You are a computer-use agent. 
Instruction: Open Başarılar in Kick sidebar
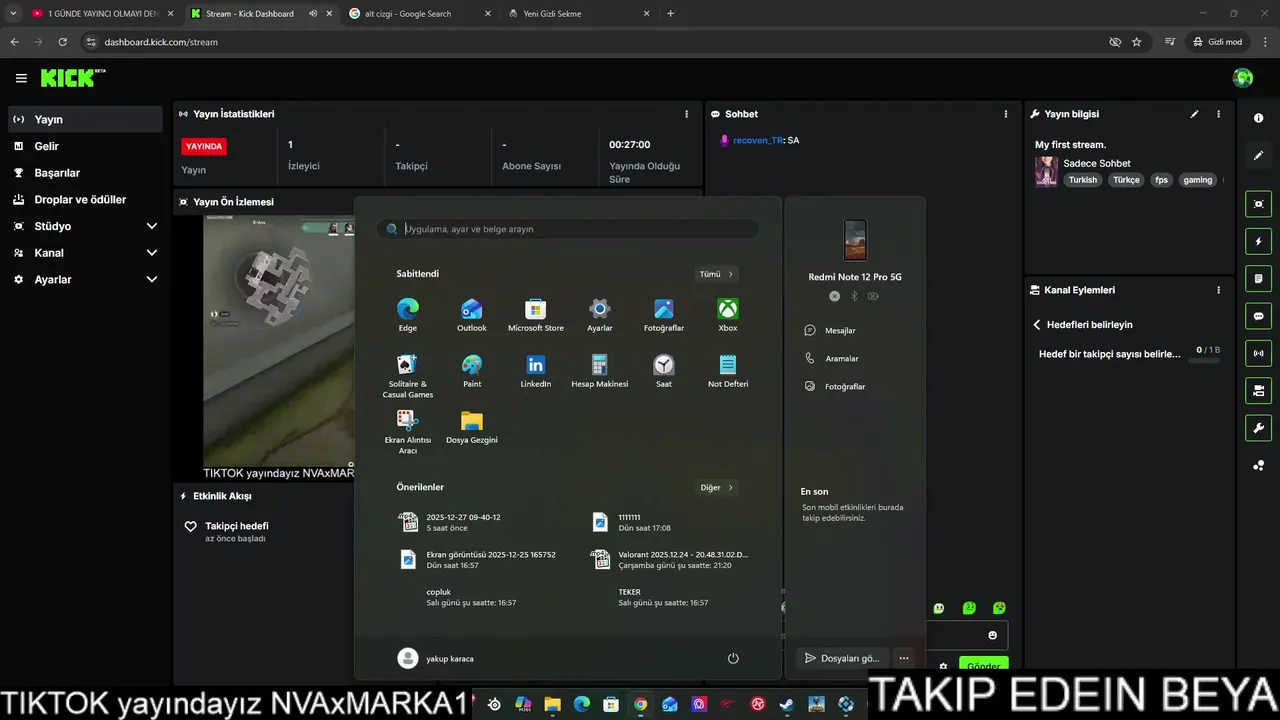(x=85, y=173)
